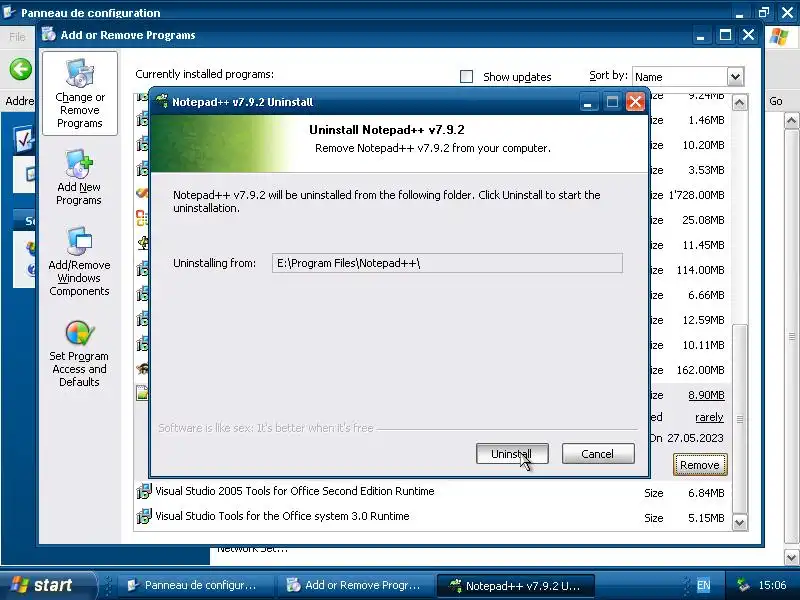This screenshot has width=800, height=600.
Task: Click the program list scroll up arrow
Action: (x=740, y=103)
